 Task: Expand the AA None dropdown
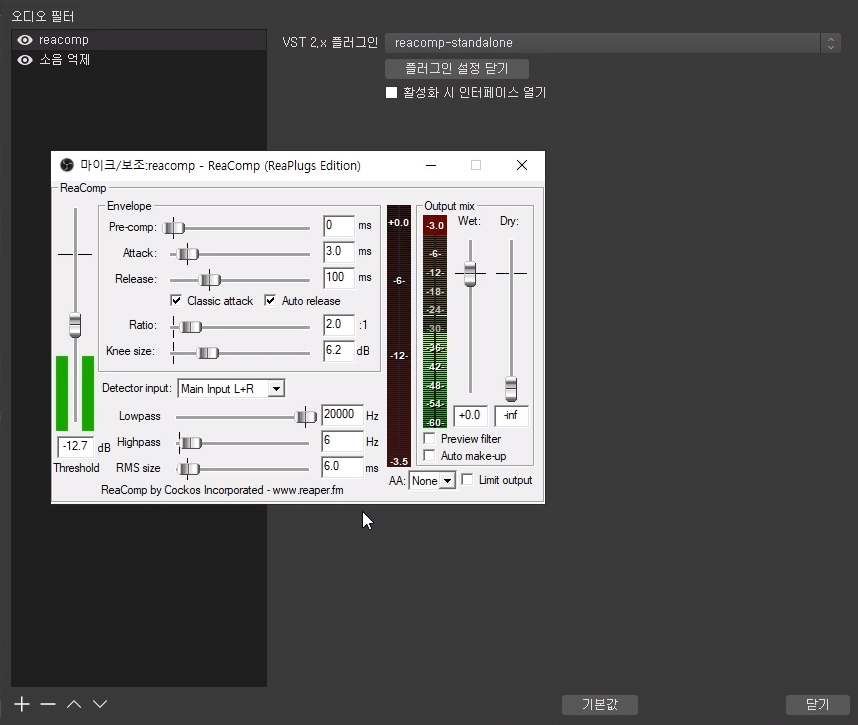coord(433,481)
